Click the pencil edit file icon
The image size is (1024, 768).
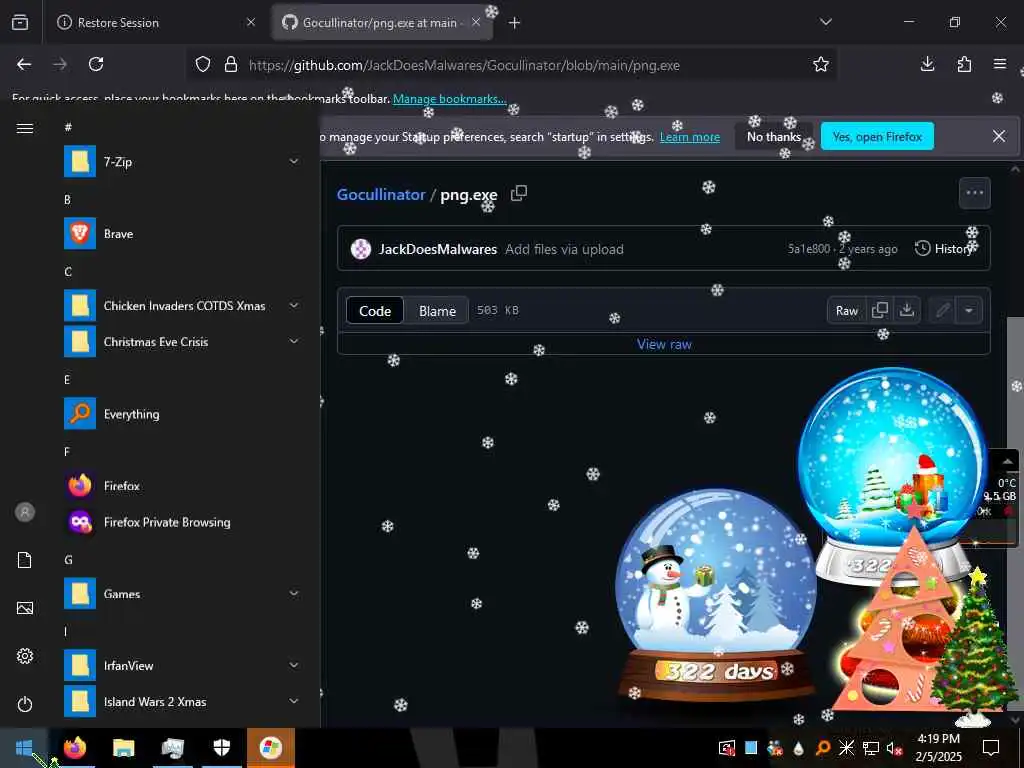[942, 310]
